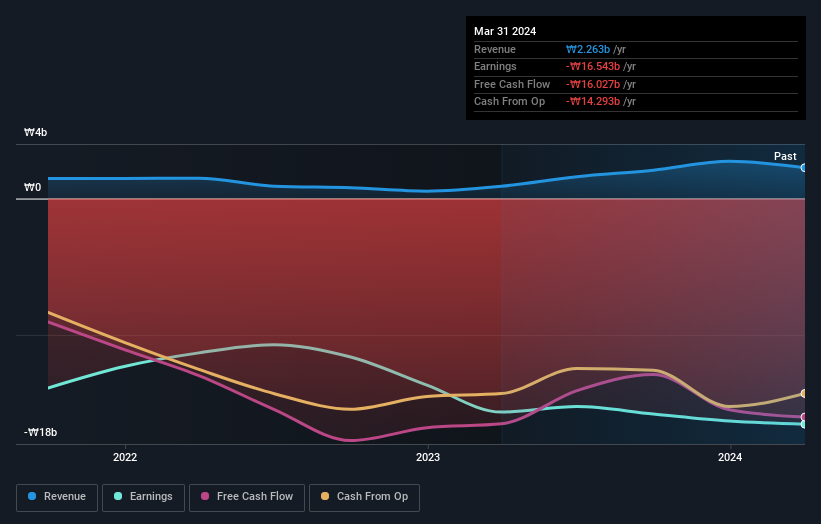Click the ₩0 y-axis label
Image resolution: width=821 pixels, height=524 pixels.
[x=32, y=187]
